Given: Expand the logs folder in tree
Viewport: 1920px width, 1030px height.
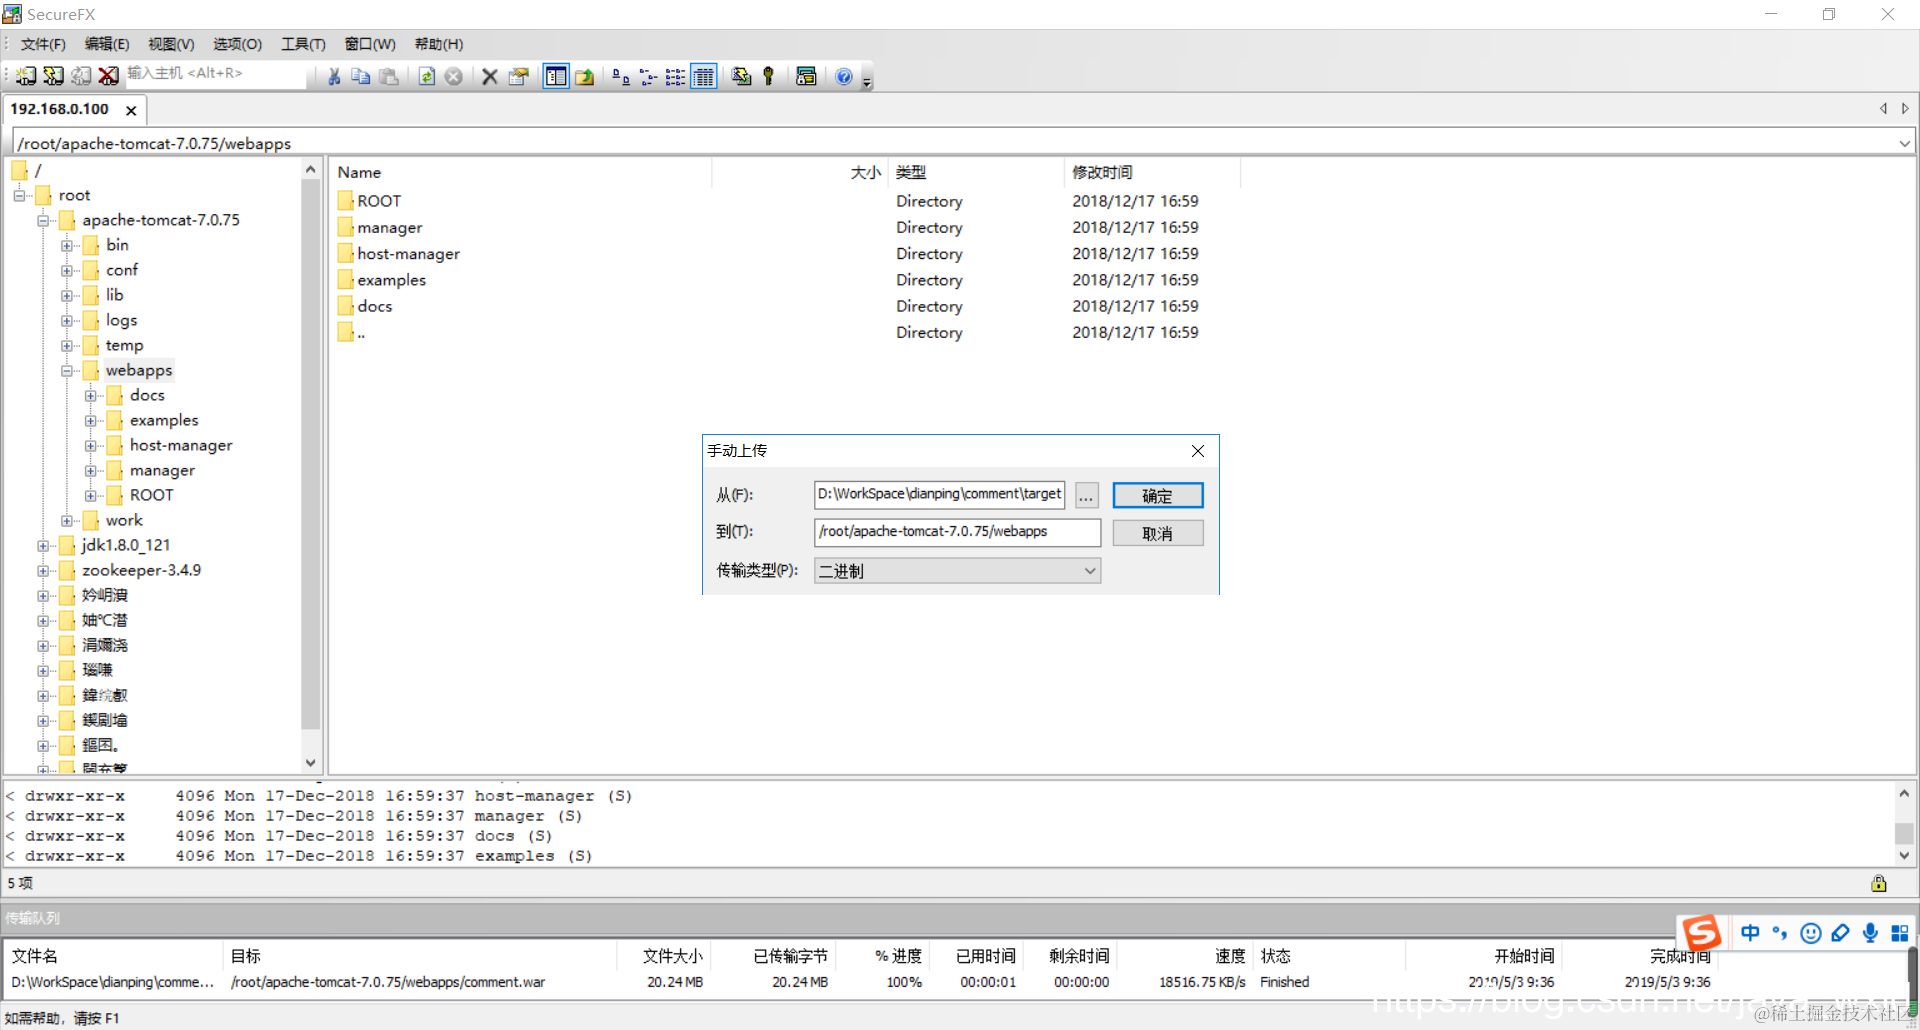Looking at the screenshot, I should (x=67, y=320).
